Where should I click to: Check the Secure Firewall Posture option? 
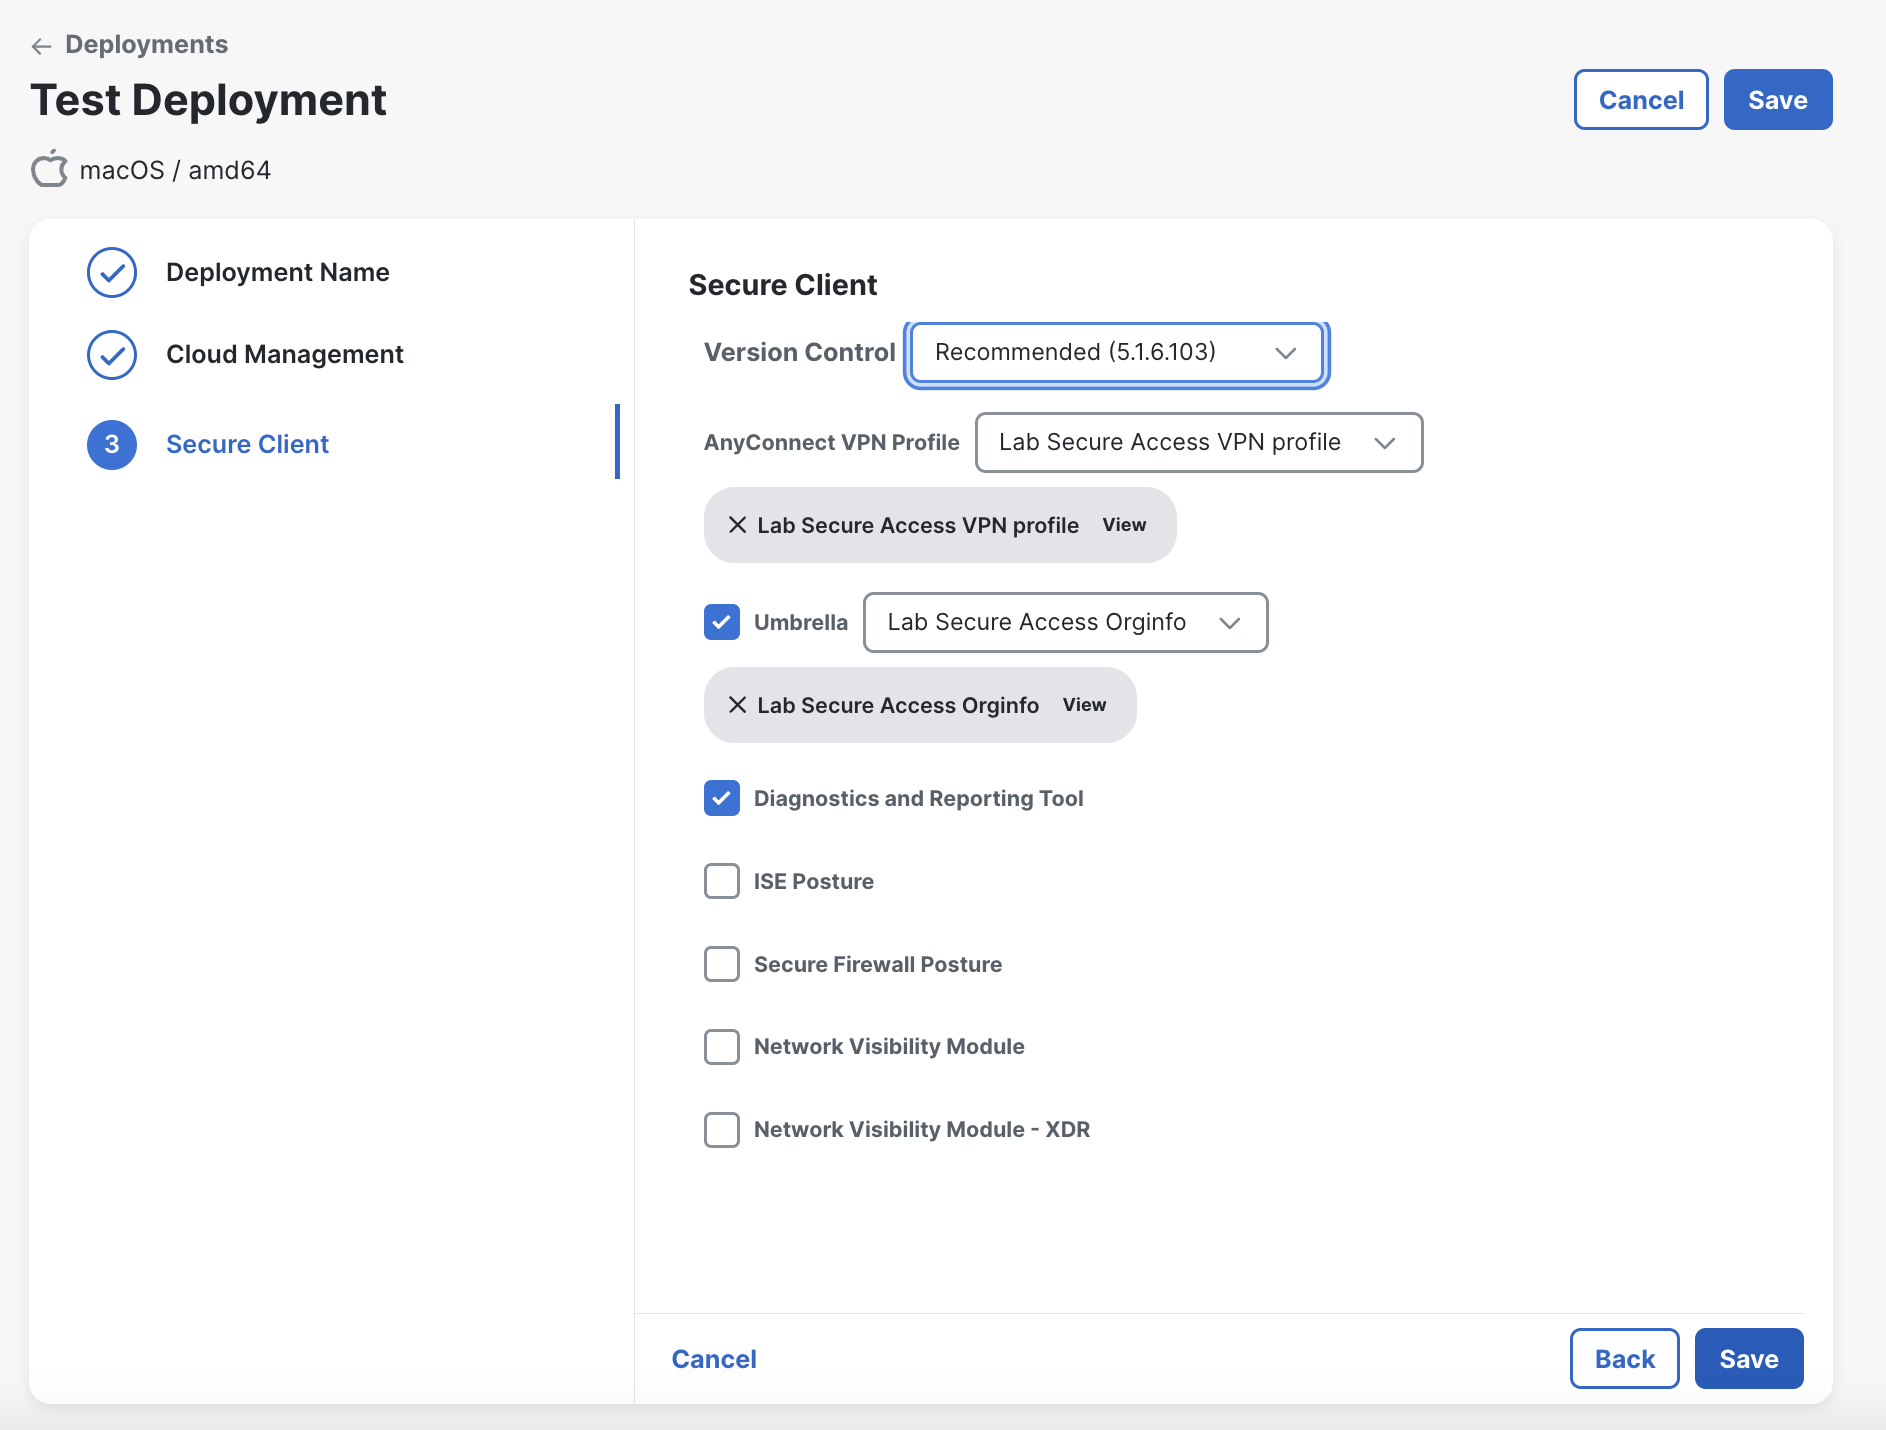pyautogui.click(x=722, y=964)
